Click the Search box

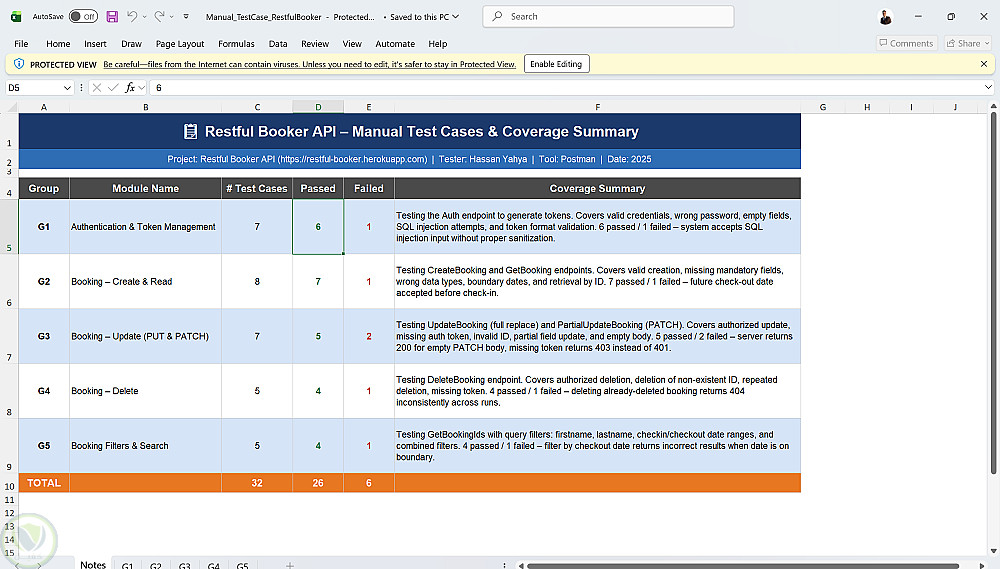coord(608,17)
